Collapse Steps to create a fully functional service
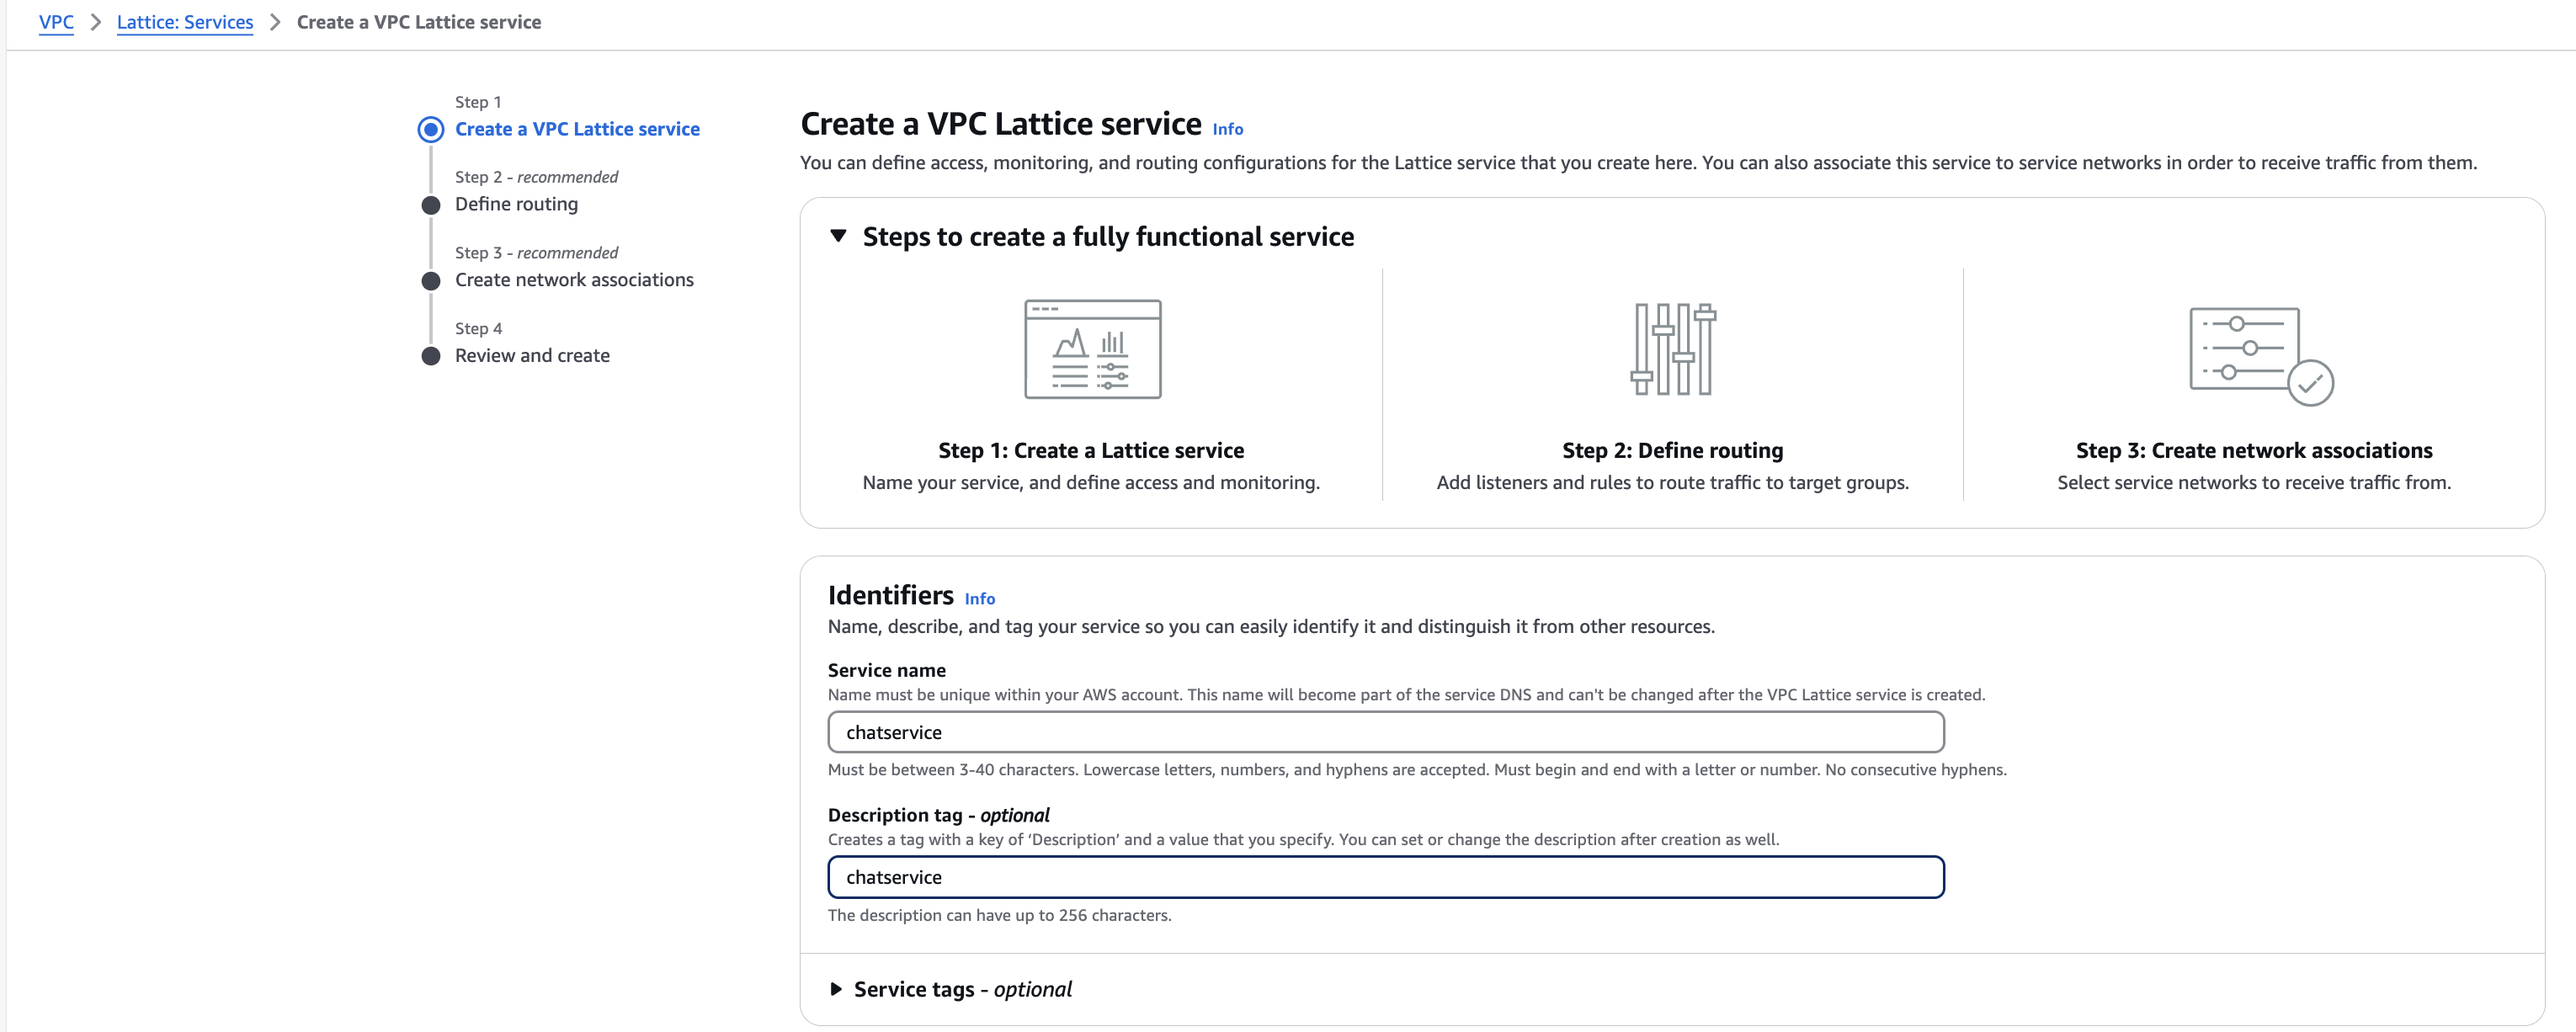 [x=839, y=236]
